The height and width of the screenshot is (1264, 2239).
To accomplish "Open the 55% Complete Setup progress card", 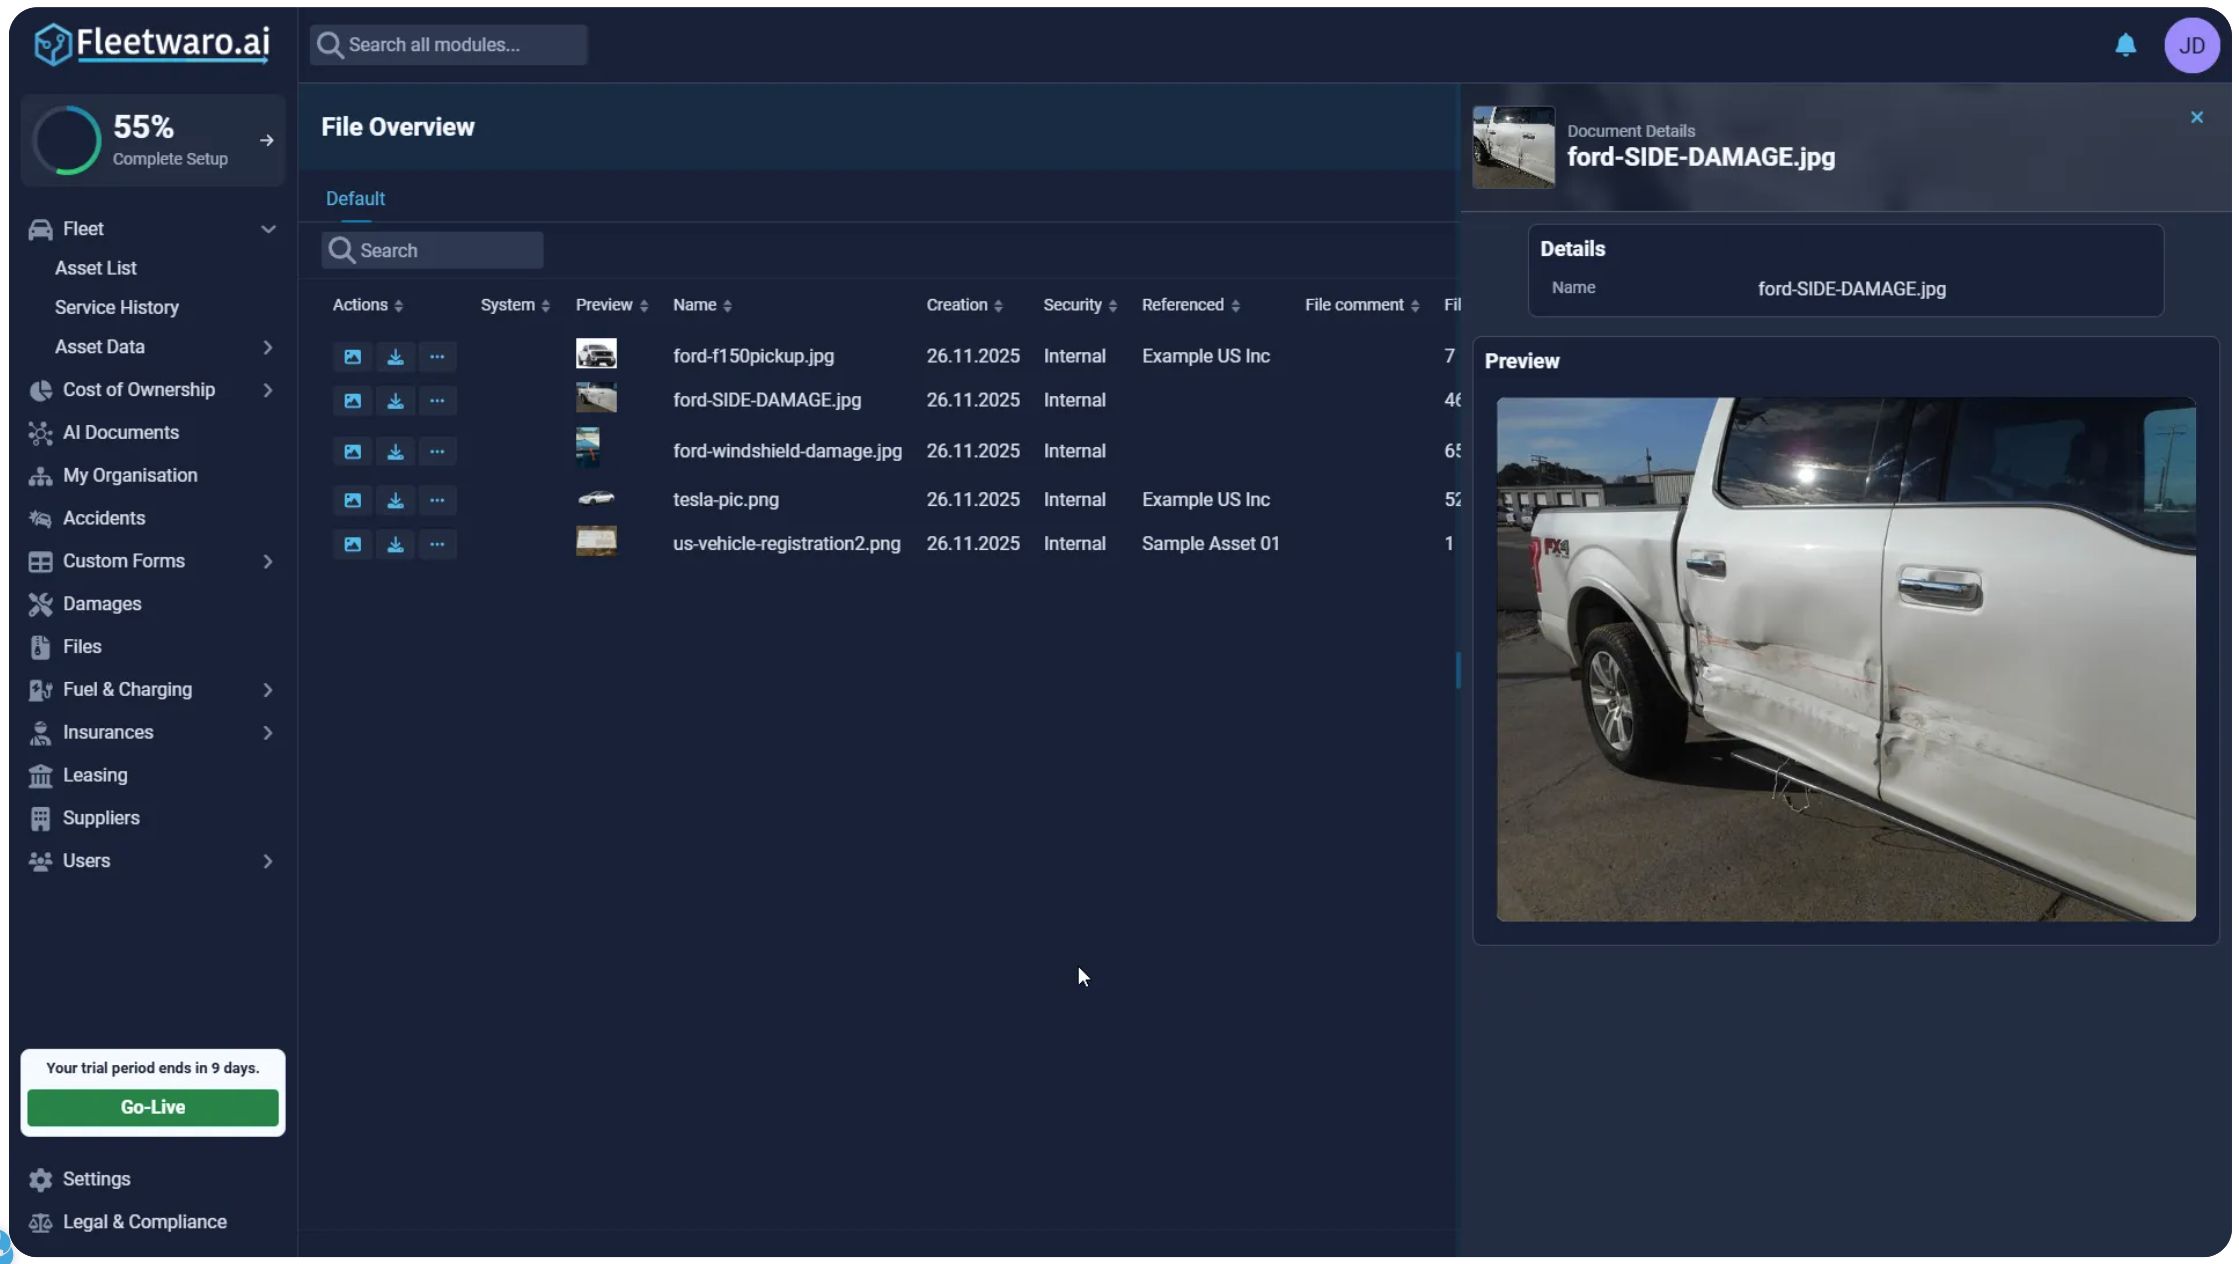I will 152,141.
